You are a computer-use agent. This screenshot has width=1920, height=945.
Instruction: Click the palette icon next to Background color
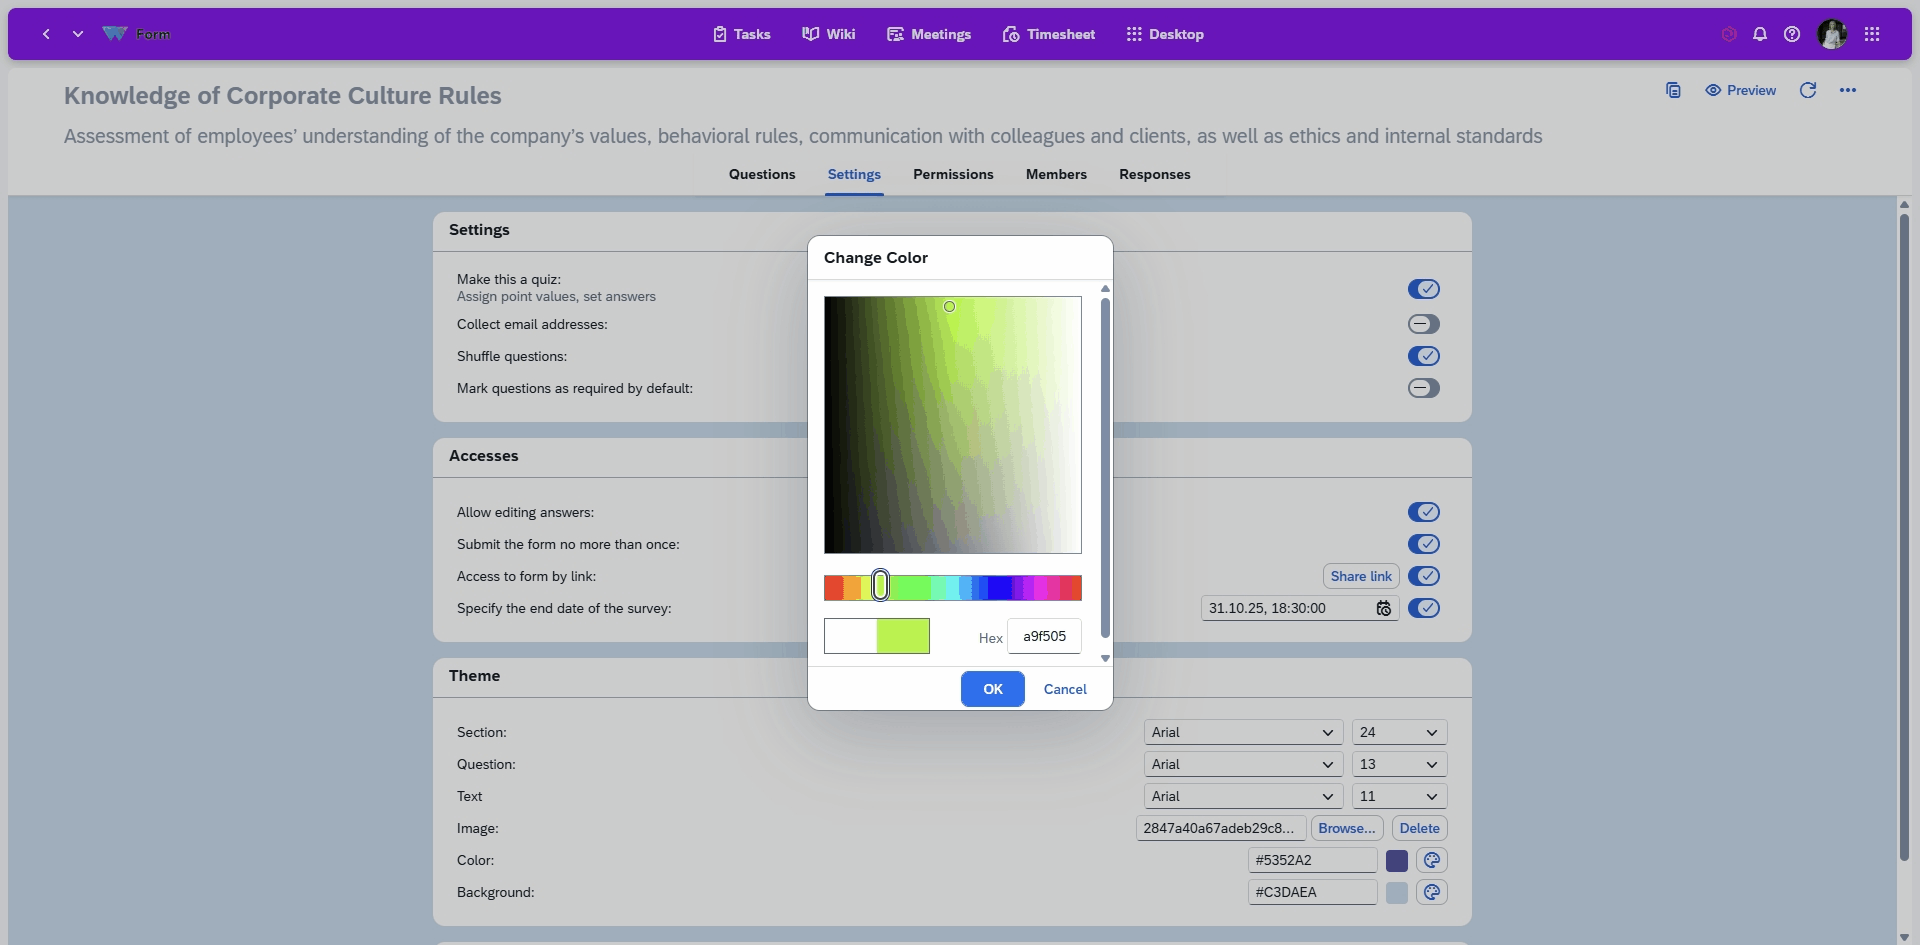(1431, 892)
